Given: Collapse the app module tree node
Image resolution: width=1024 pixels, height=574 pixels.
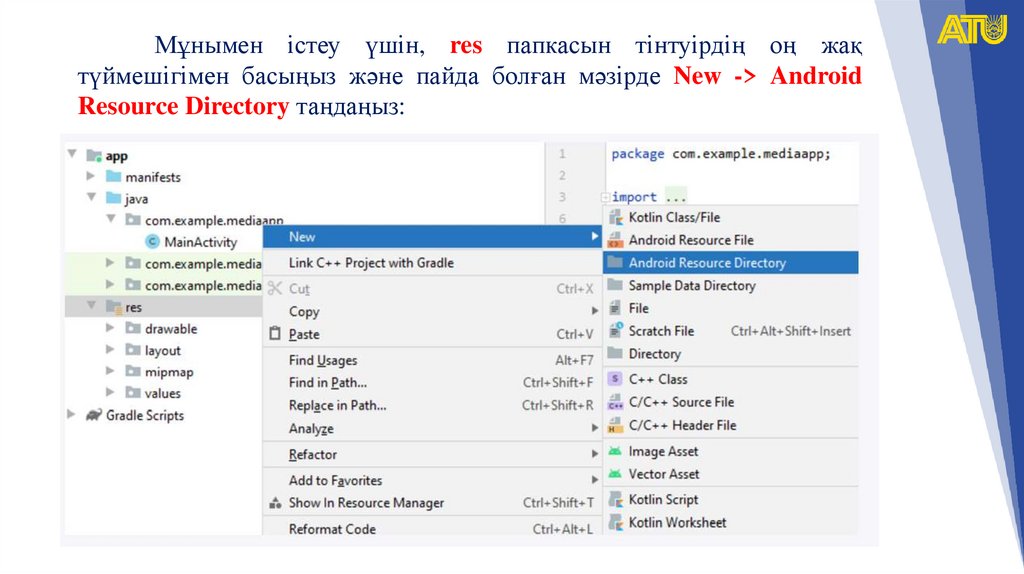Looking at the screenshot, I should (72, 155).
